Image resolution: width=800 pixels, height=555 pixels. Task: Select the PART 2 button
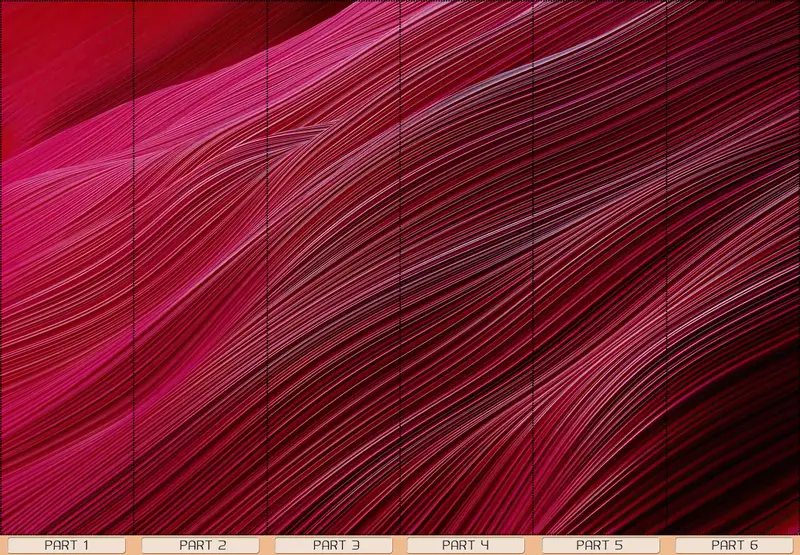pos(200,545)
